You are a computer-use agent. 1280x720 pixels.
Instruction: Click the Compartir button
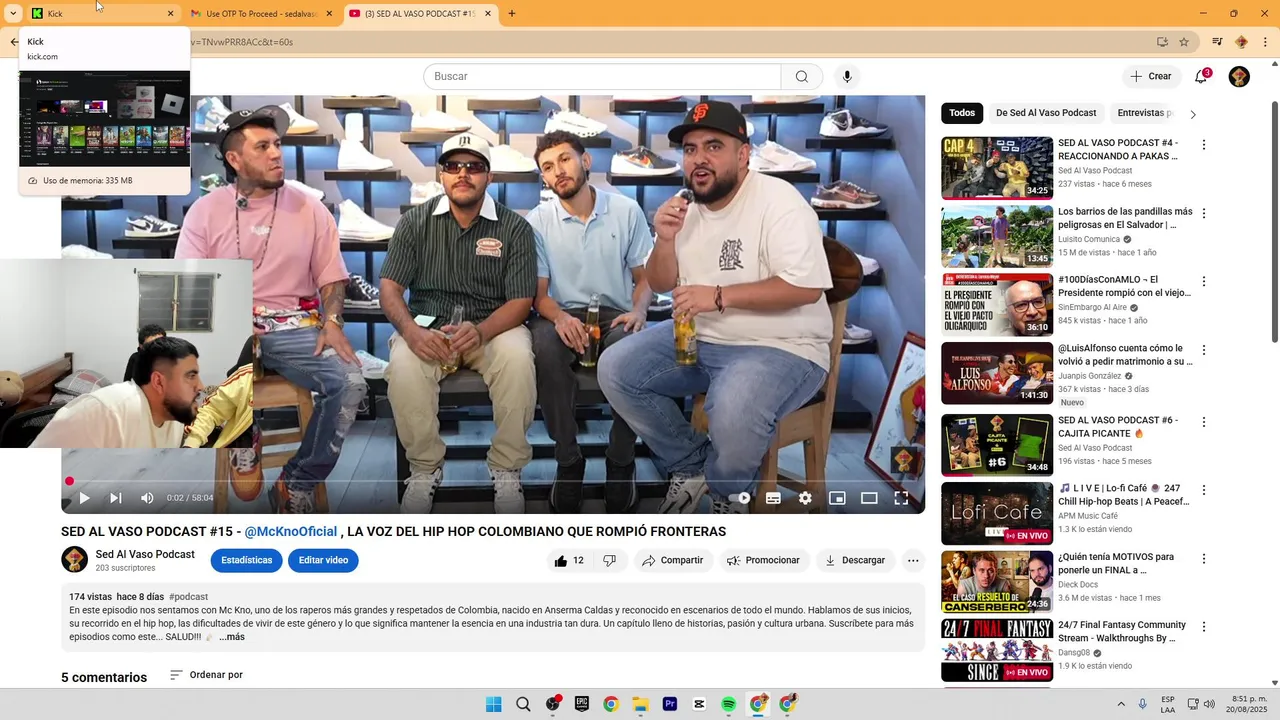pyautogui.click(x=673, y=561)
